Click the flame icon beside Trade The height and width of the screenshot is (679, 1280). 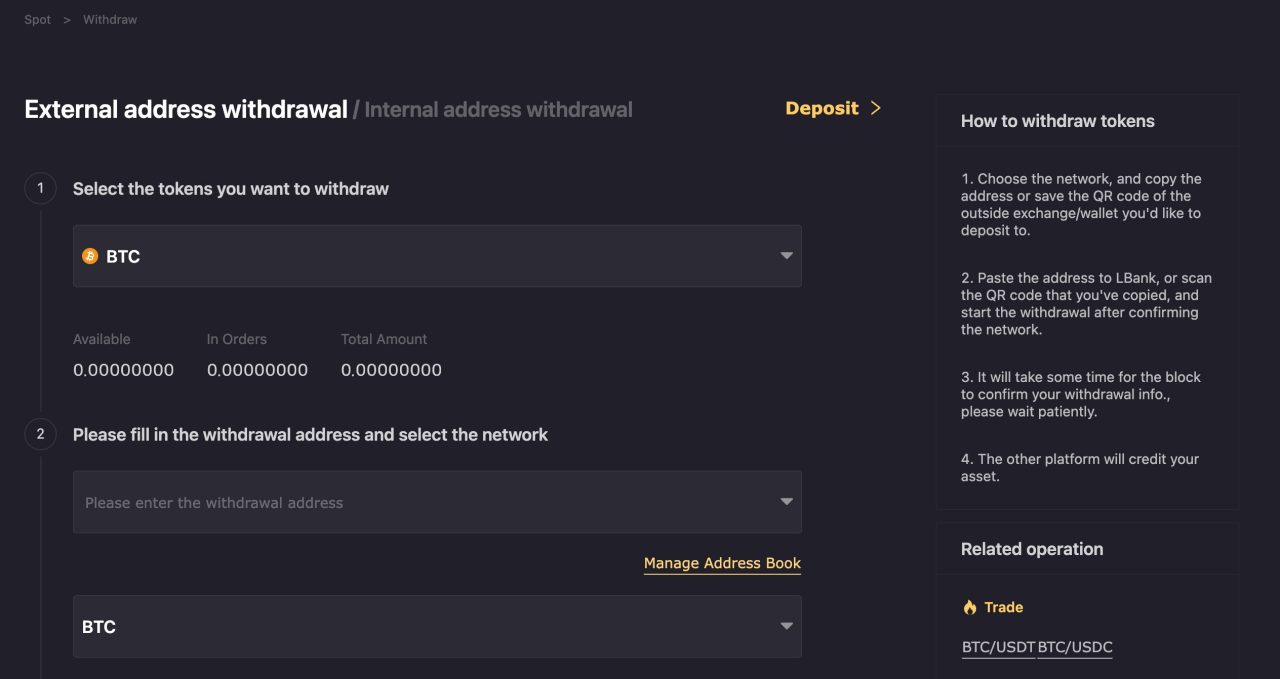(969, 607)
